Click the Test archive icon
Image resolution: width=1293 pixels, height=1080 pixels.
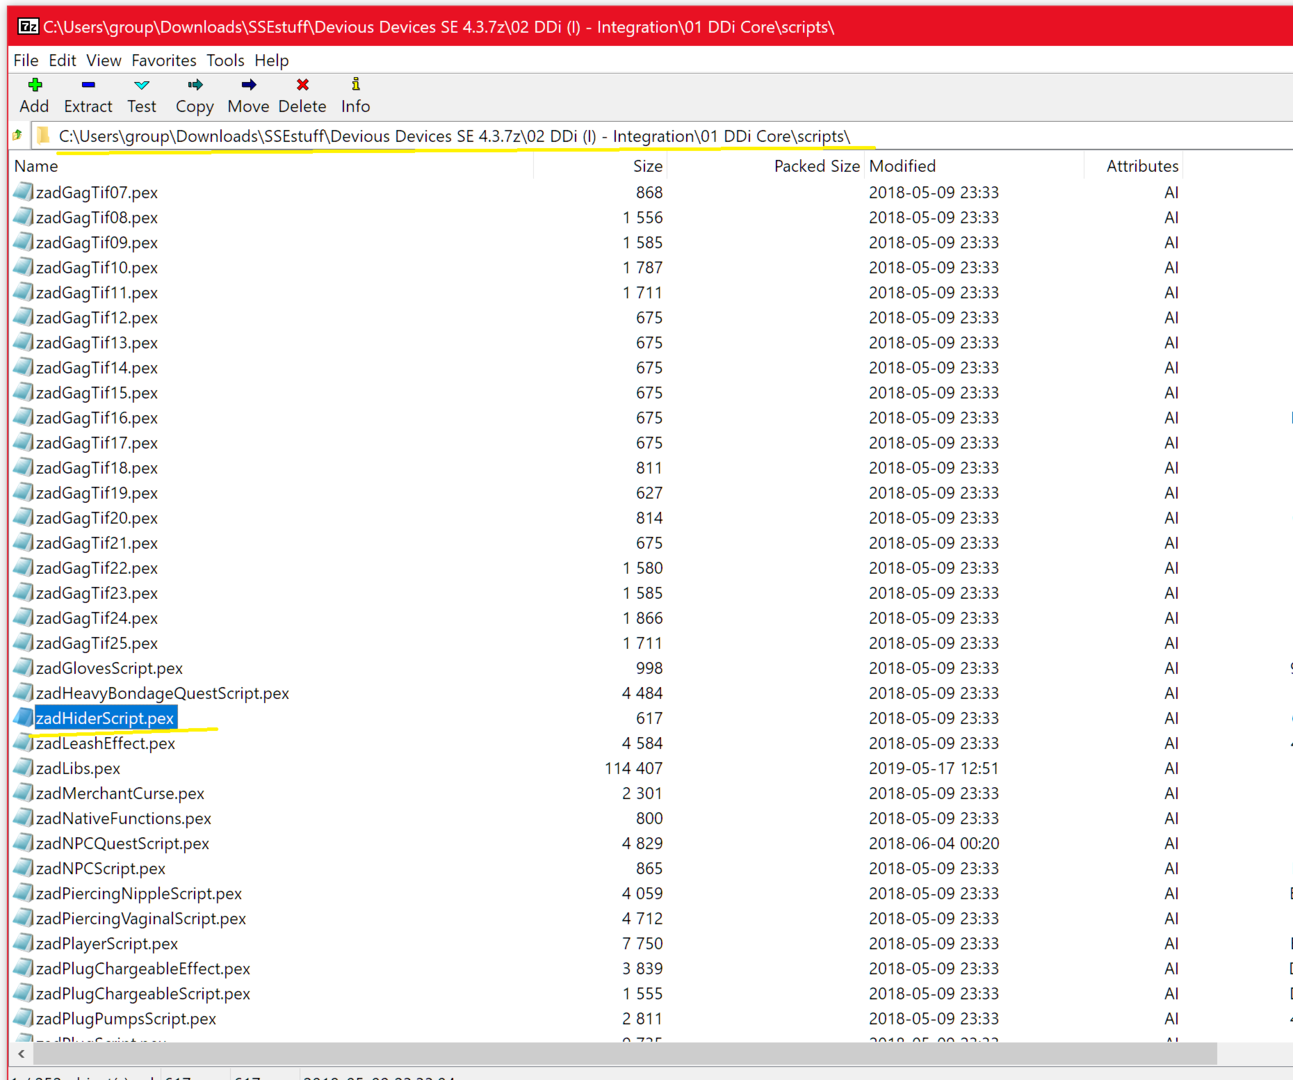[x=142, y=85]
